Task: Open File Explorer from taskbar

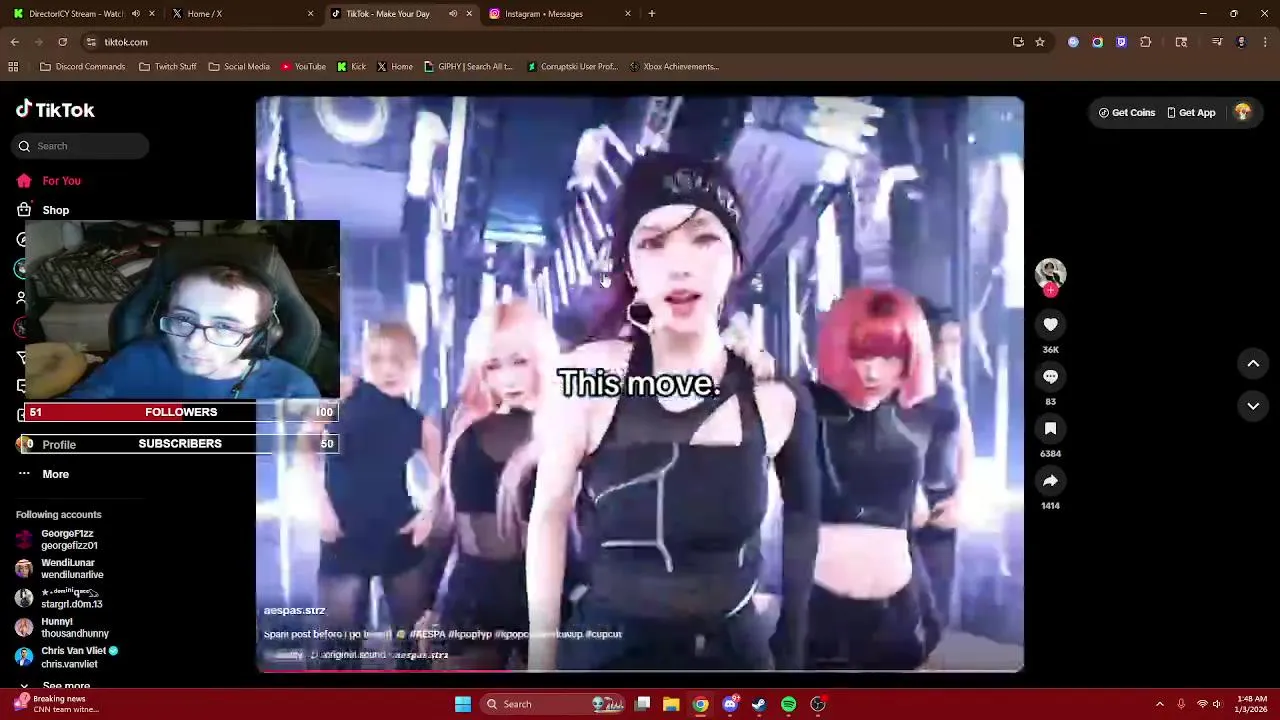Action: [x=671, y=704]
